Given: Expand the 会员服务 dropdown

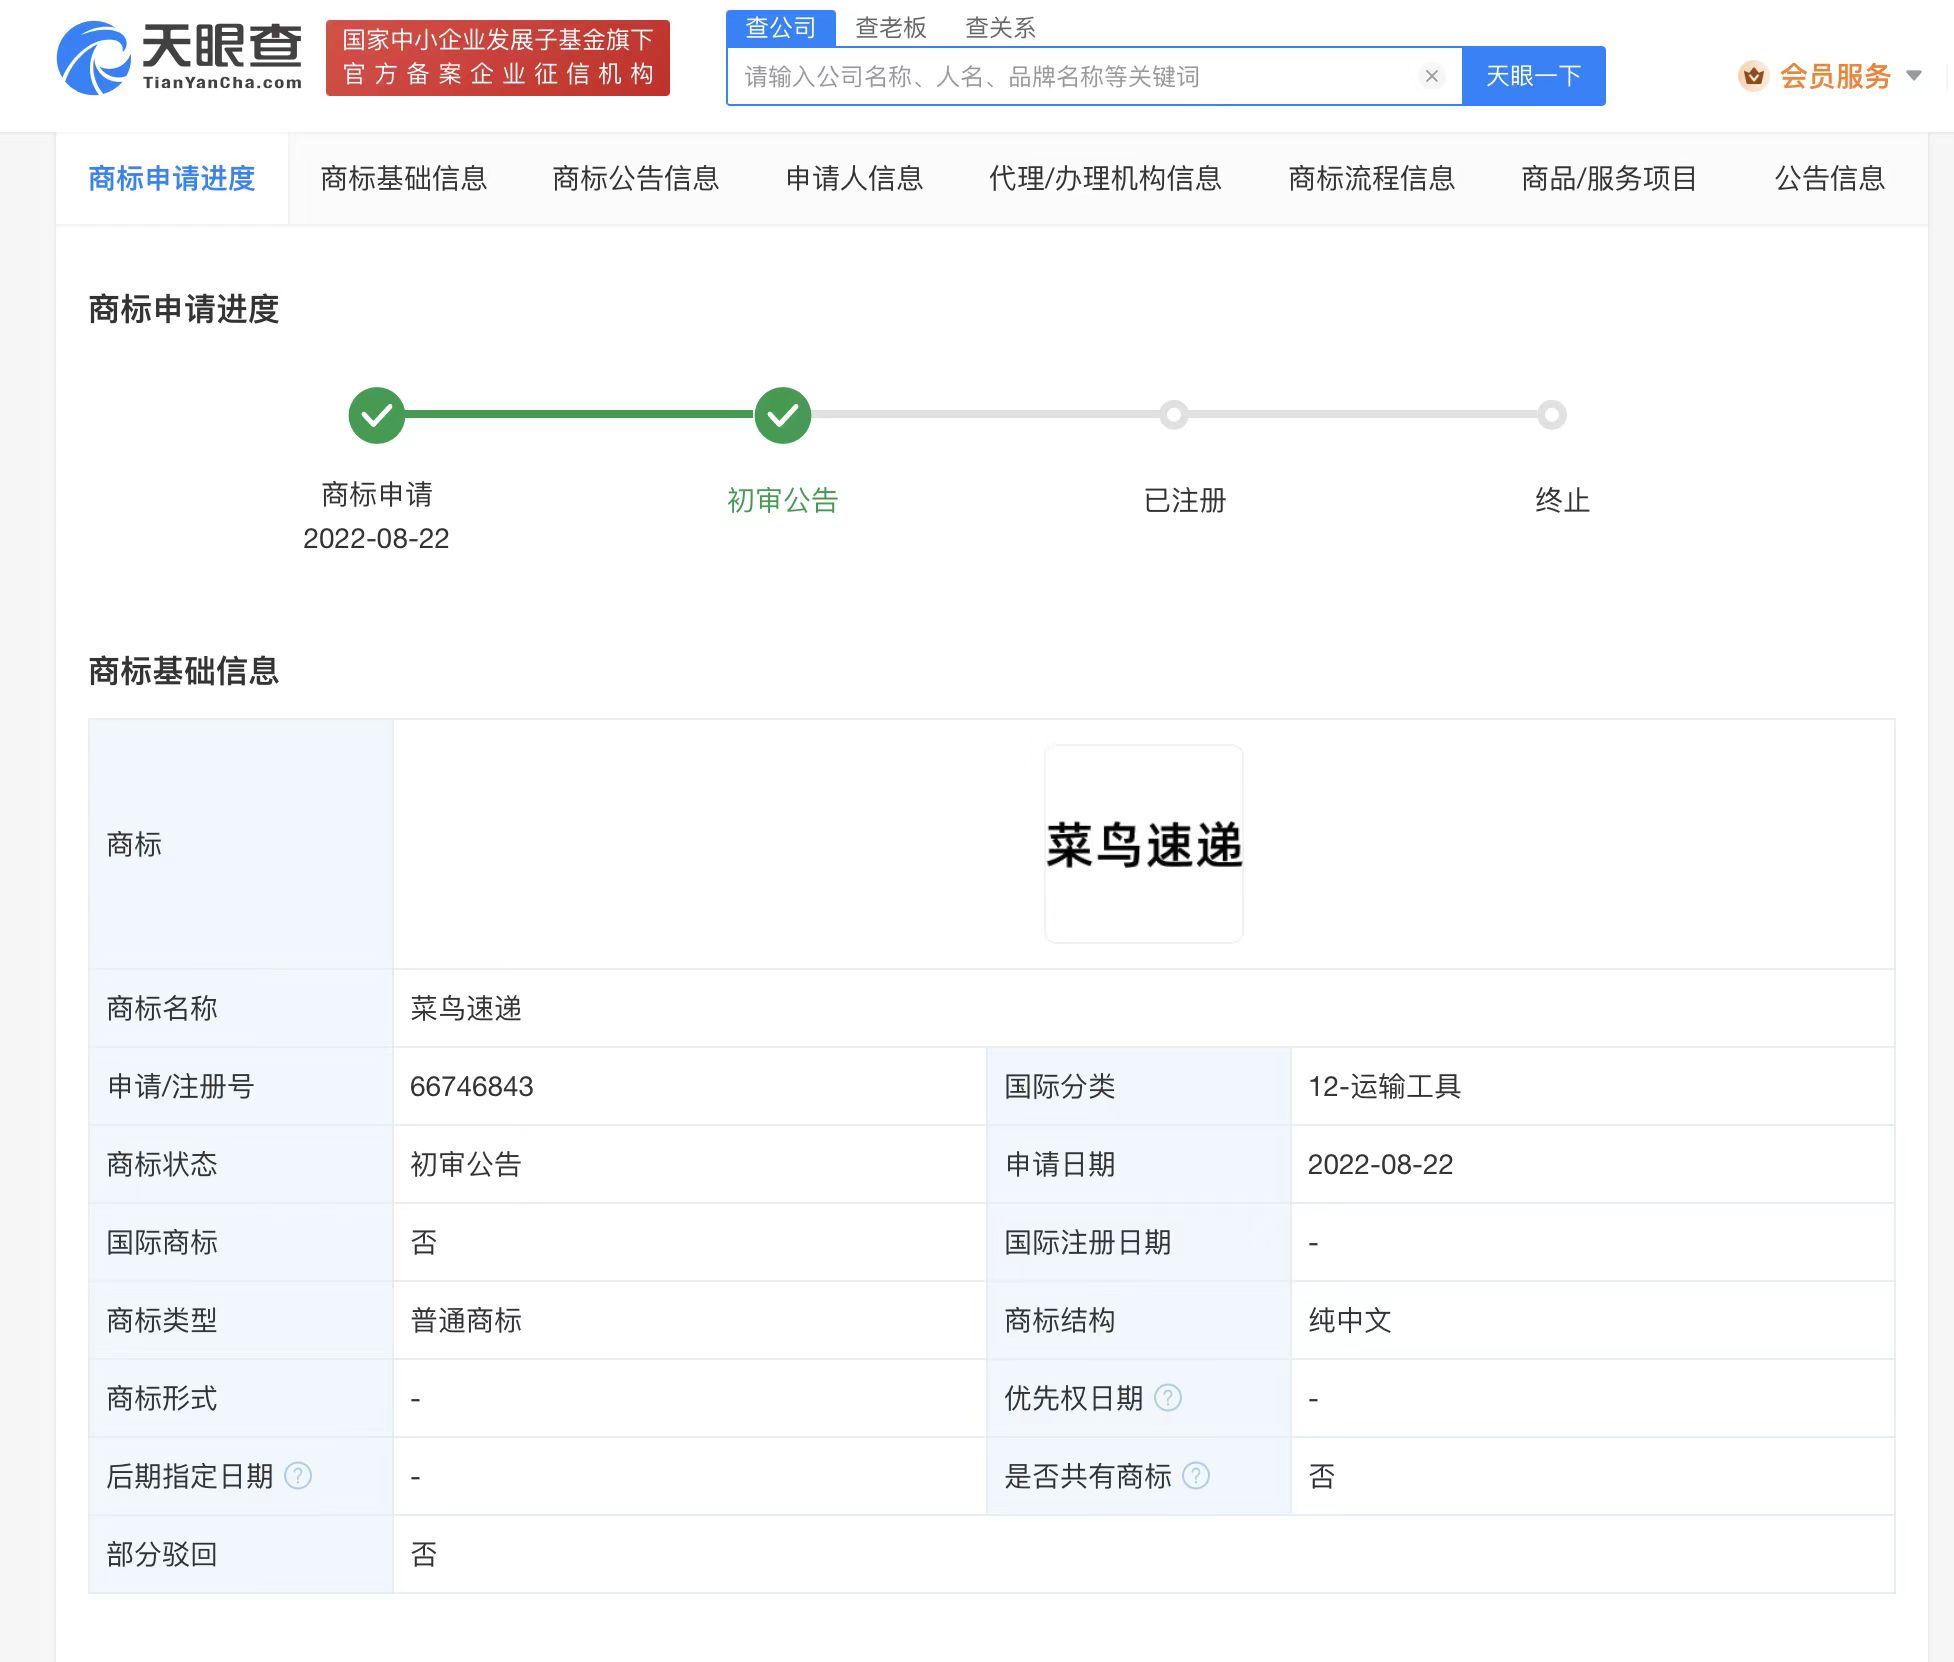Looking at the screenshot, I should (x=1915, y=75).
